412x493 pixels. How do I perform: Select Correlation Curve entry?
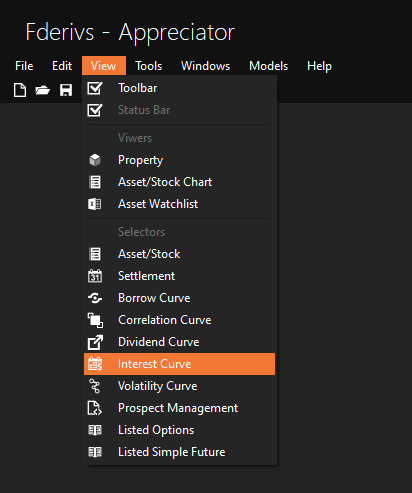pyautogui.click(x=179, y=320)
